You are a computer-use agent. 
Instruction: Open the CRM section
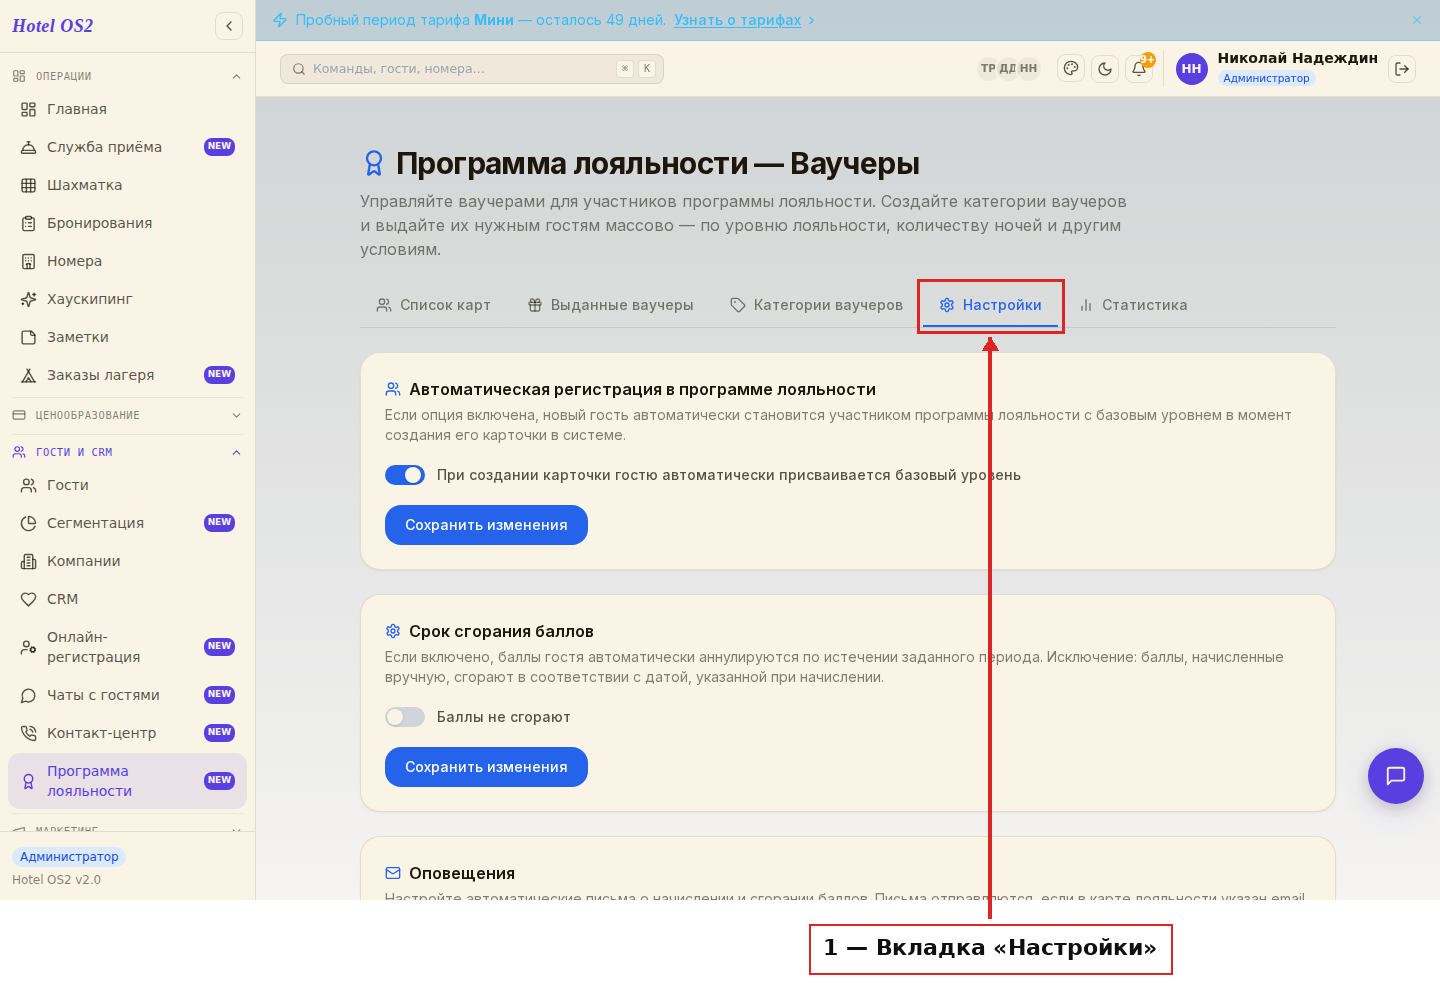click(127, 599)
